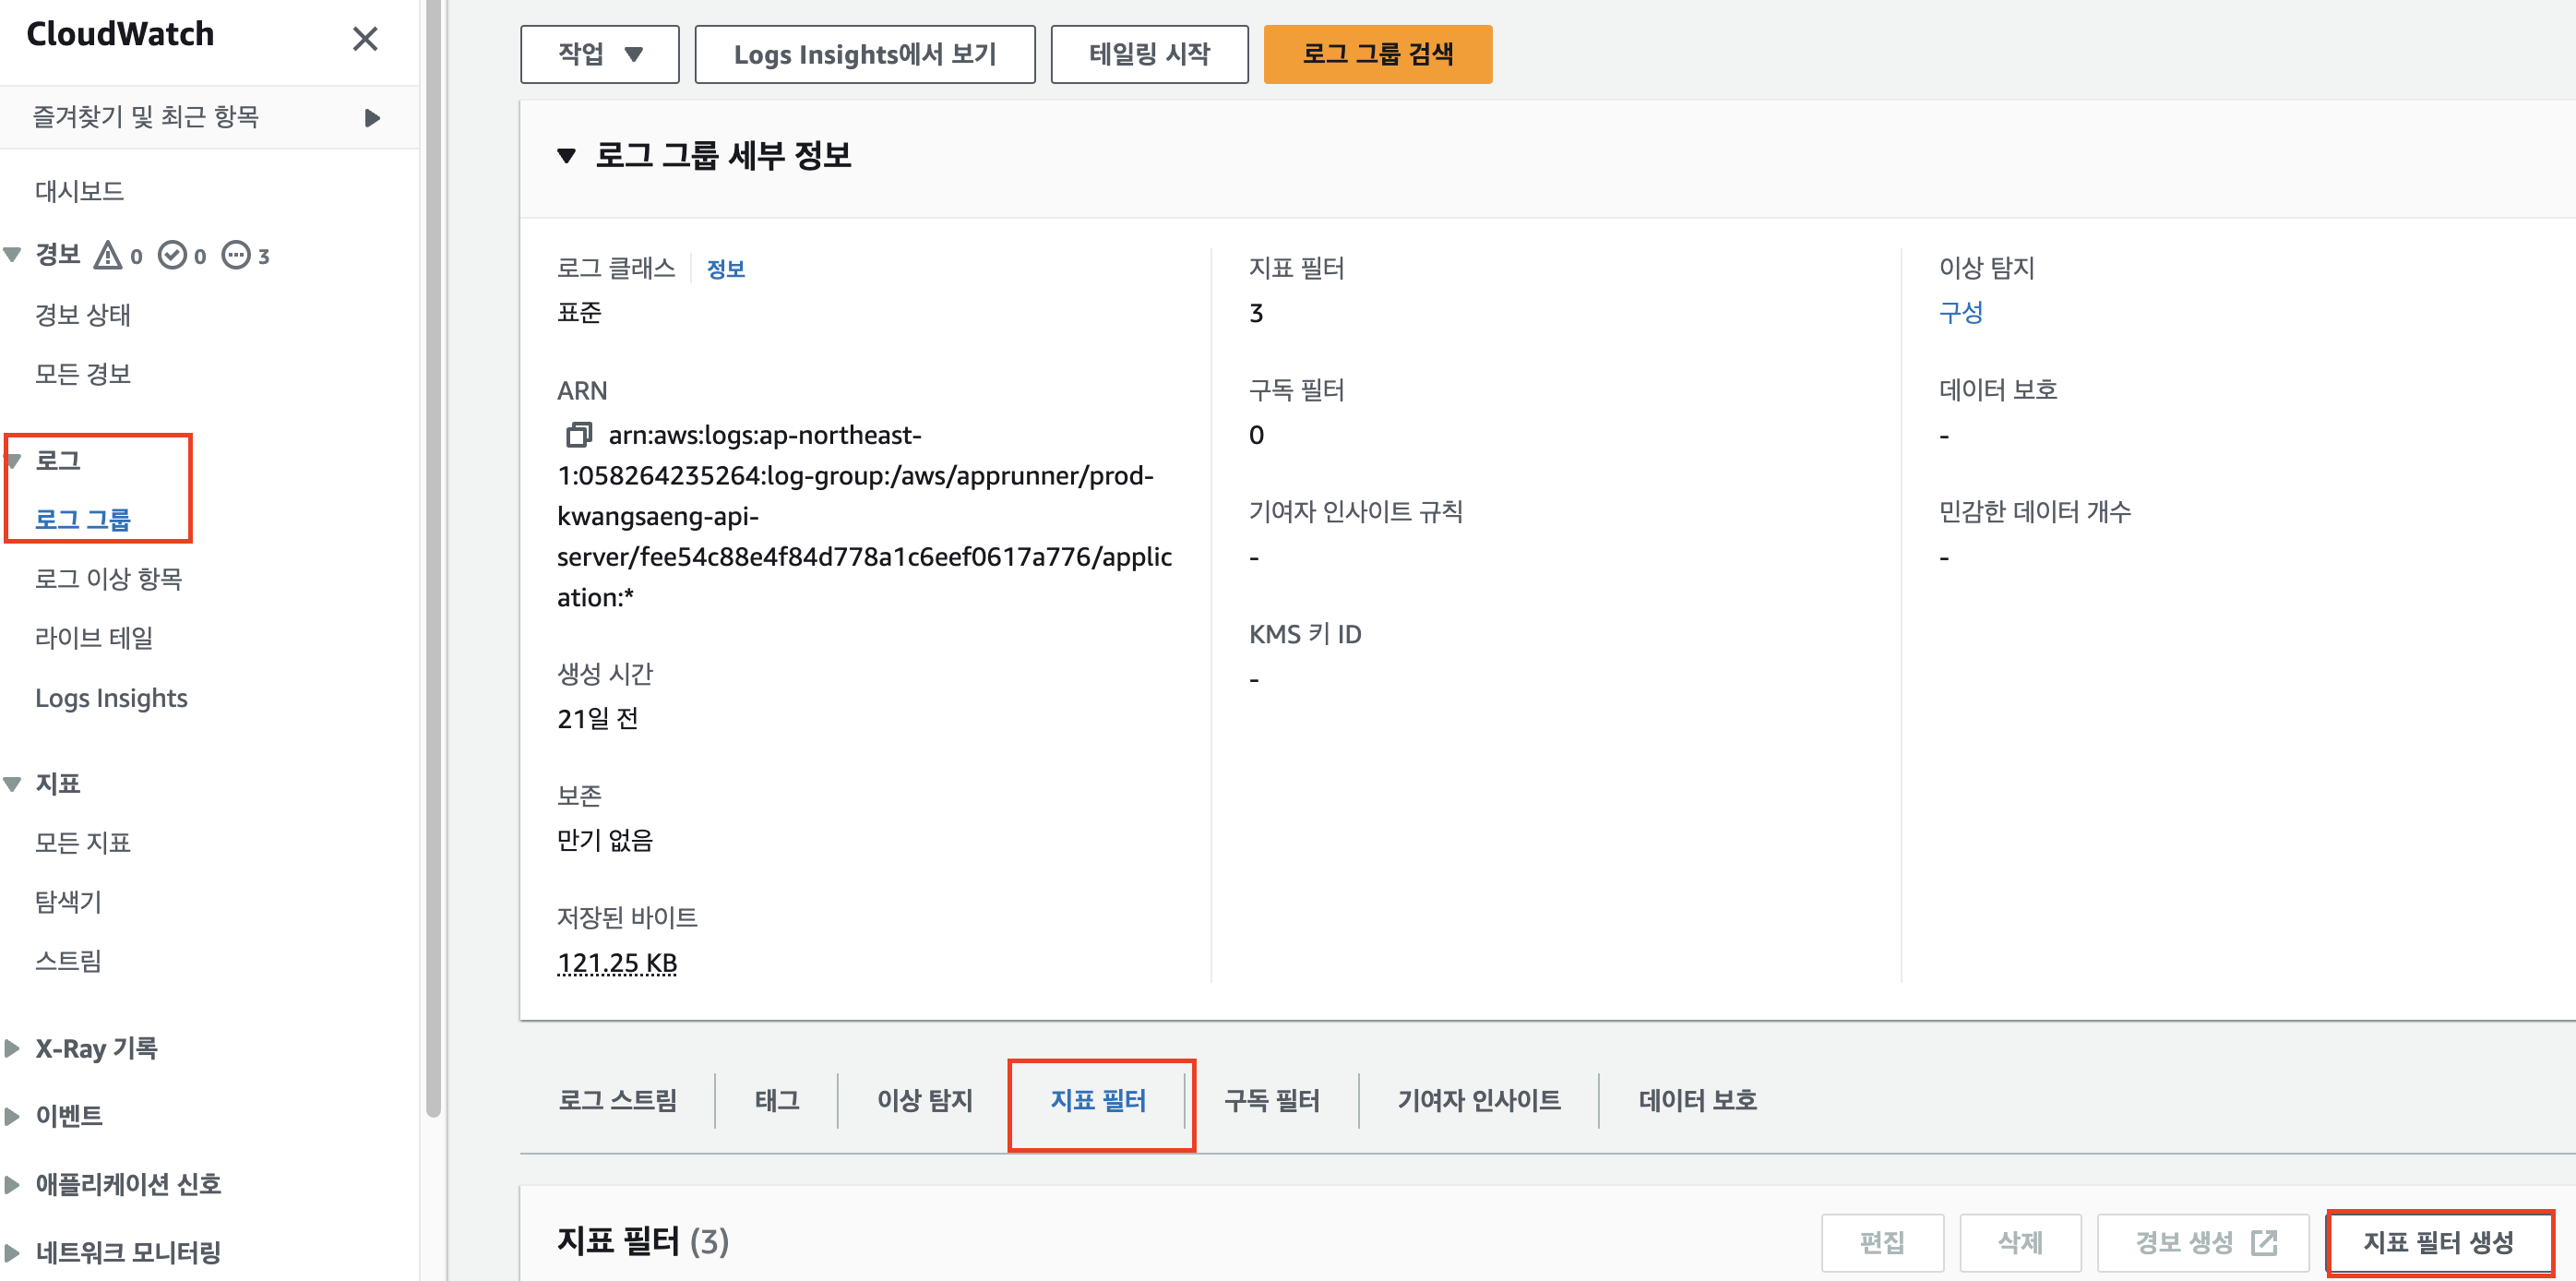Click the in-alarm triangle warning icon
The image size is (2576, 1281).
[108, 256]
